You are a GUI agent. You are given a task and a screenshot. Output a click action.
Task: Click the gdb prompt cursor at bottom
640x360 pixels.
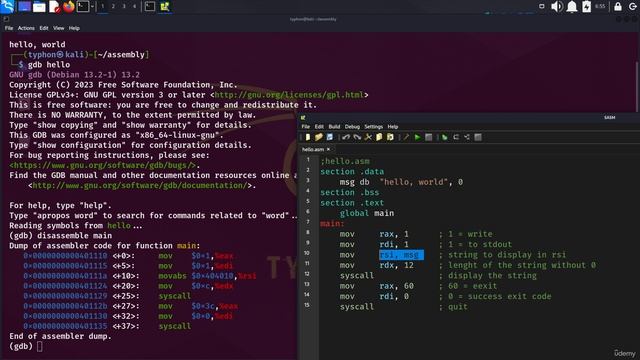pos(40,346)
